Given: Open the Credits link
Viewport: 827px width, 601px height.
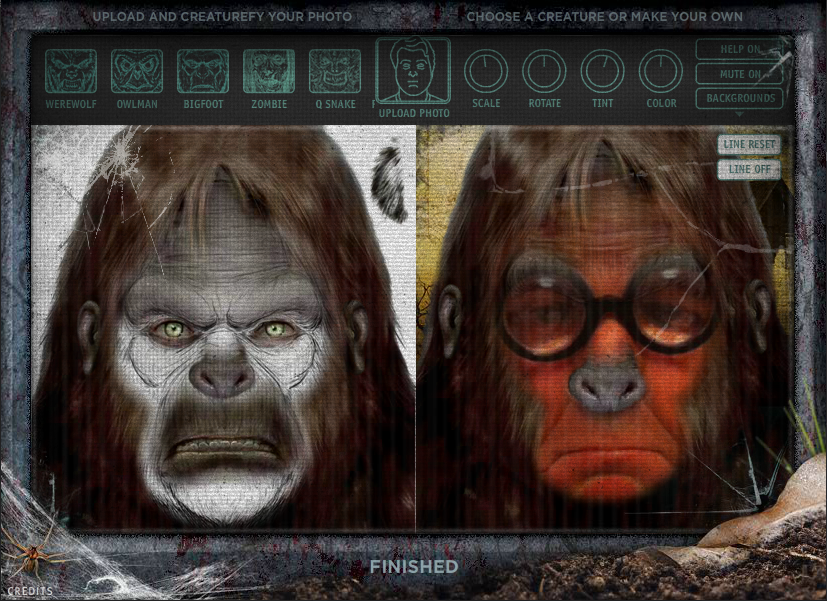Looking at the screenshot, I should (30, 592).
